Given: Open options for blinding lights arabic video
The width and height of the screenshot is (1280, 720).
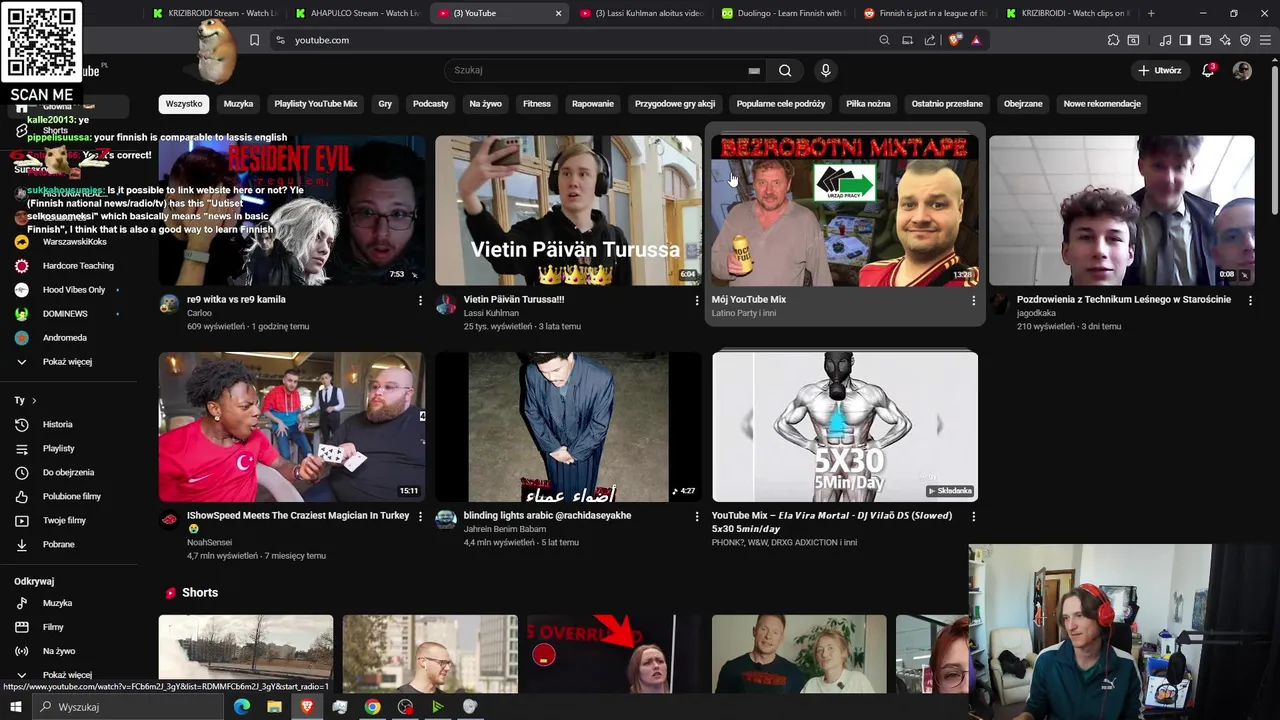Looking at the screenshot, I should click(697, 516).
